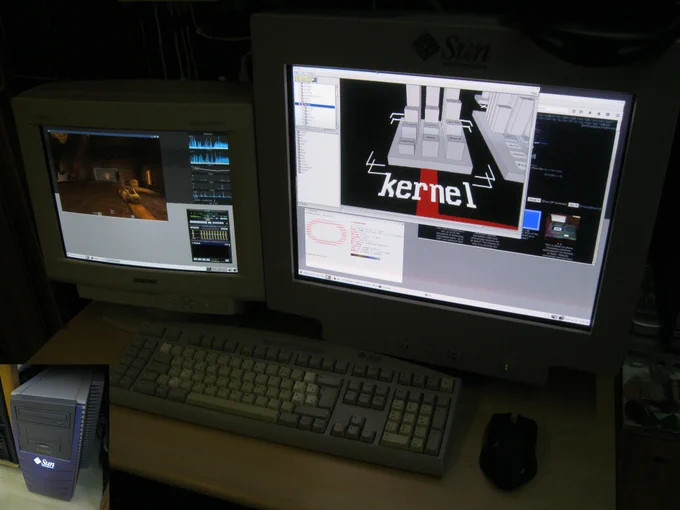680x510 pixels.
Task: Click the speaker icon in the right monitor's tray
Action: [x=554, y=317]
